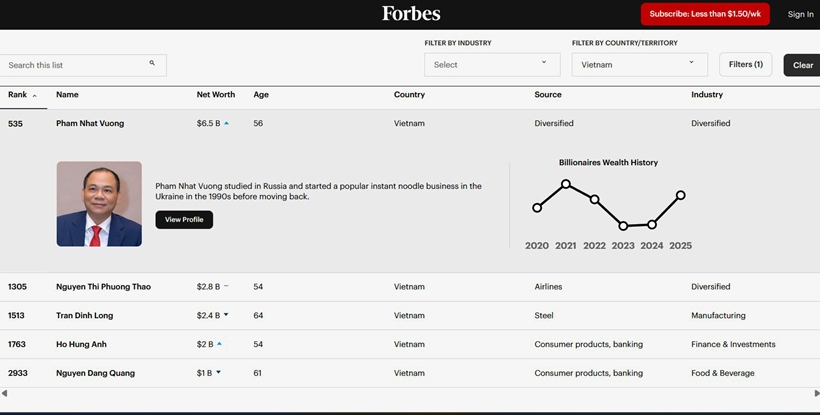The width and height of the screenshot is (820, 415).
Task: Click the up arrow beside $6.5 B
Action: 226,123
